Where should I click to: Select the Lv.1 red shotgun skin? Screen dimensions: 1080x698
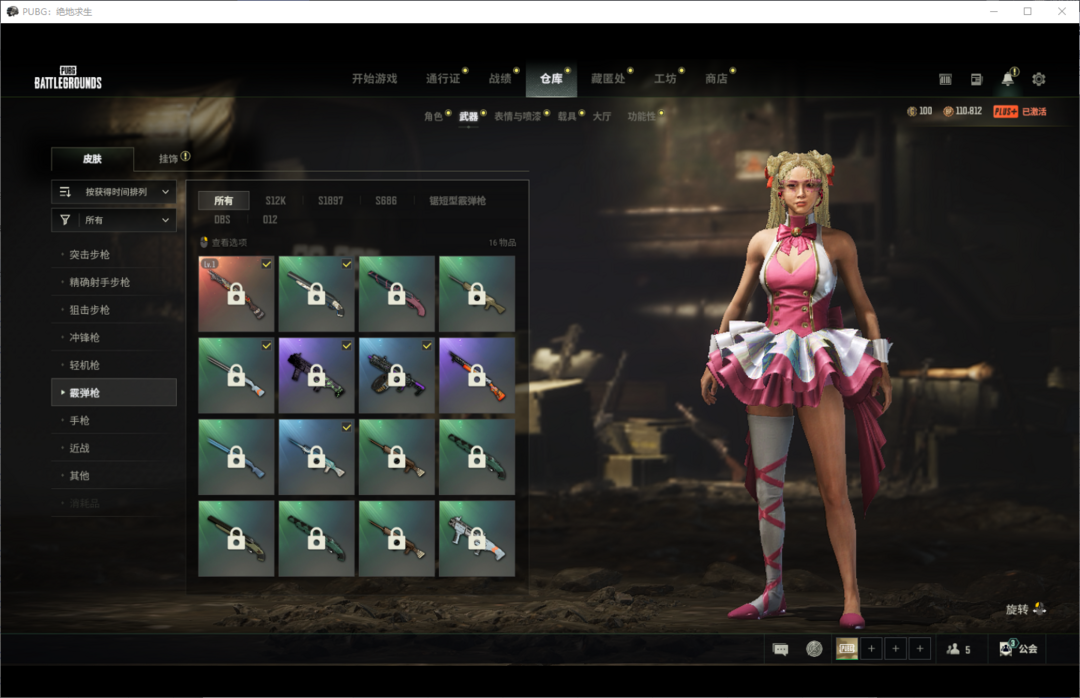click(236, 294)
